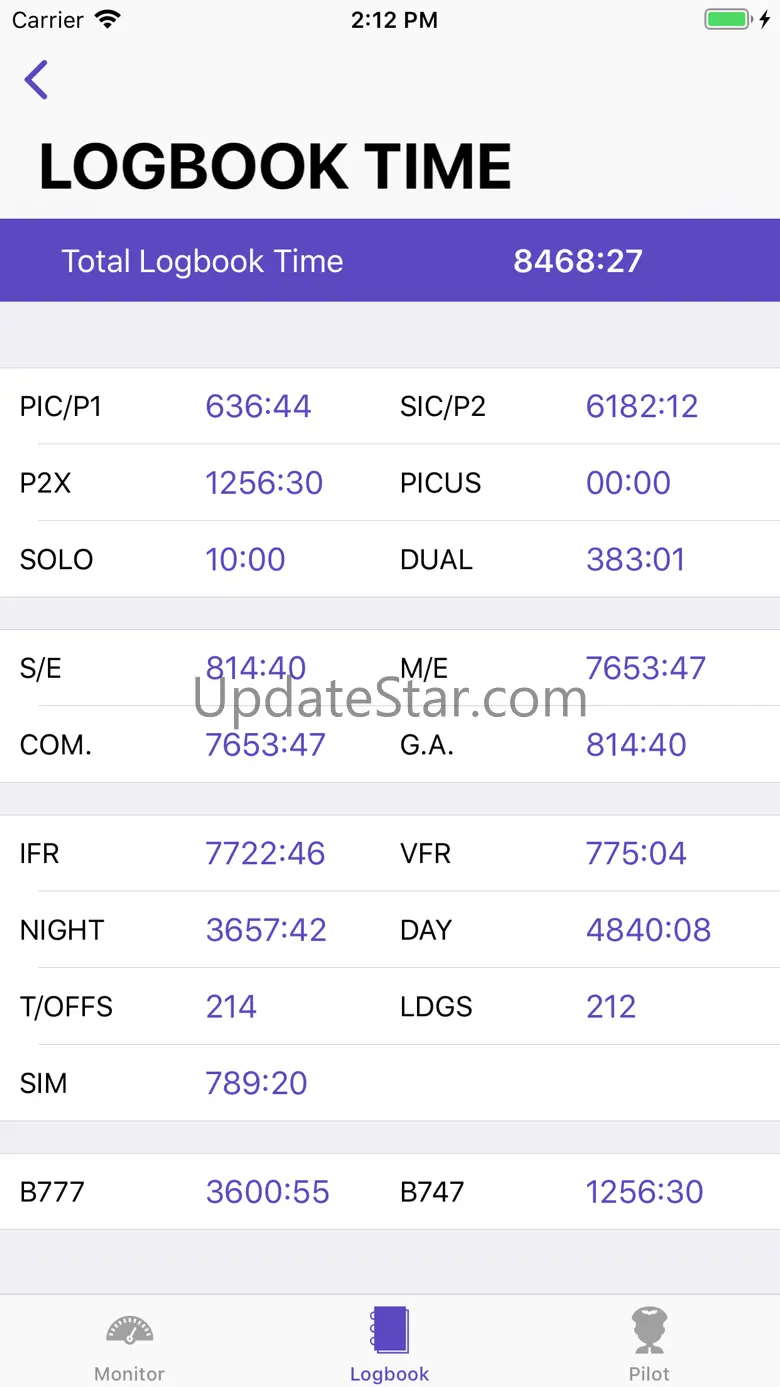Tap the IFR time 7722:46
This screenshot has height=1387, width=780.
point(265,853)
